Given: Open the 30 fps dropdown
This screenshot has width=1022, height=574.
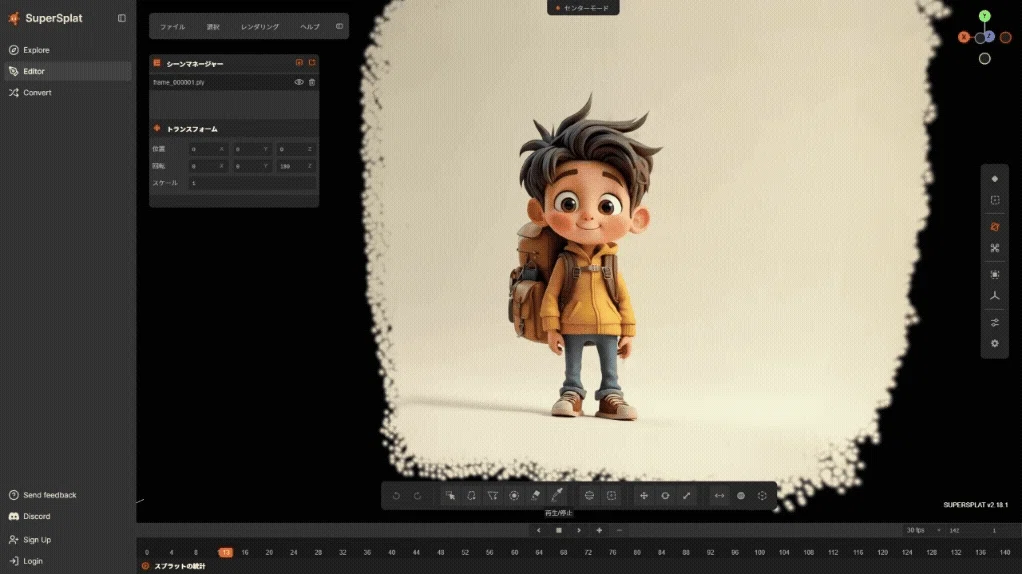Looking at the screenshot, I should pos(924,530).
